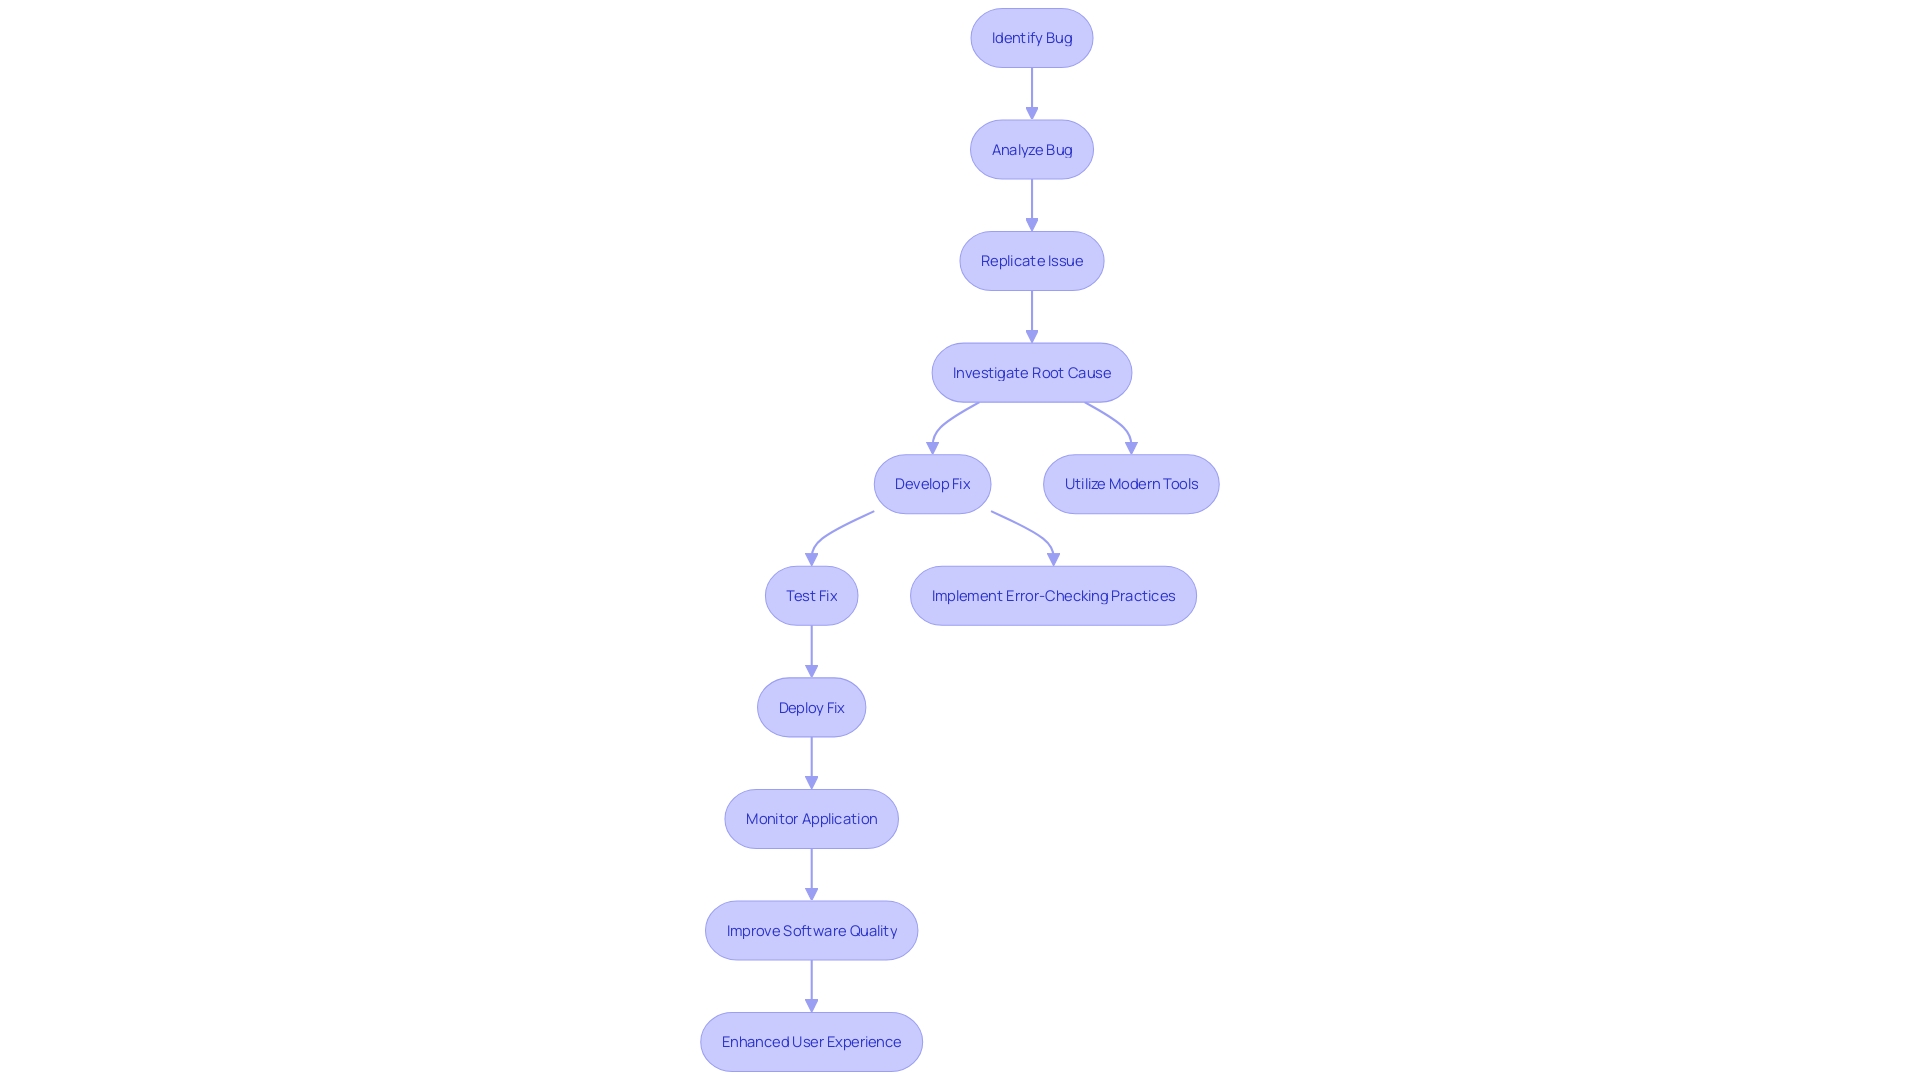Open context menu on Improve Software Quality node
Image resolution: width=1920 pixels, height=1080 pixels.
(x=811, y=930)
